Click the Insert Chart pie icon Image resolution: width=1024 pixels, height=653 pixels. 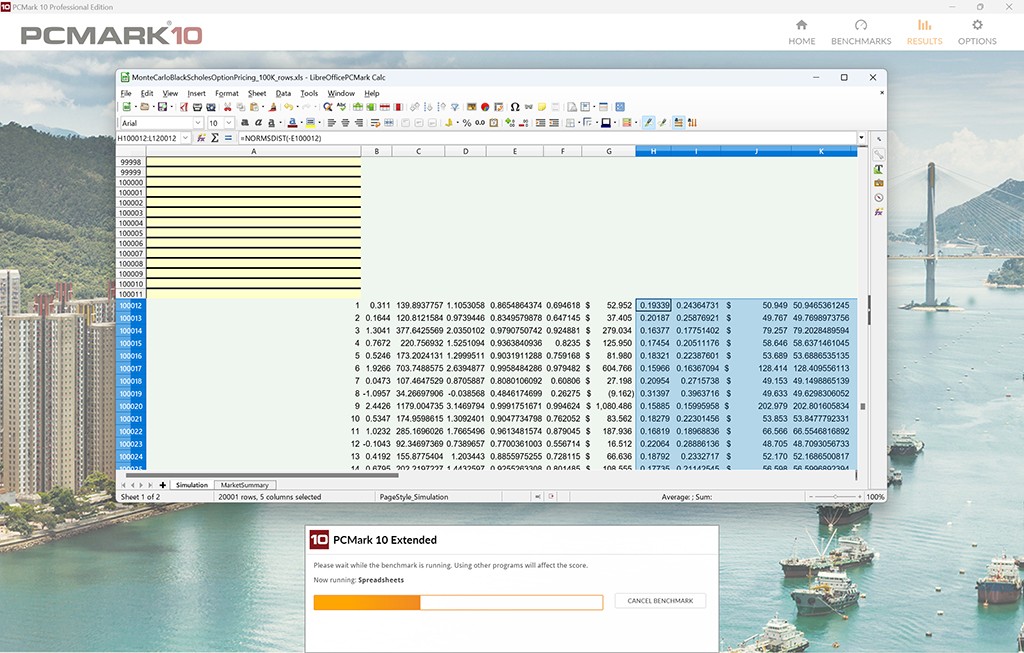click(485, 107)
